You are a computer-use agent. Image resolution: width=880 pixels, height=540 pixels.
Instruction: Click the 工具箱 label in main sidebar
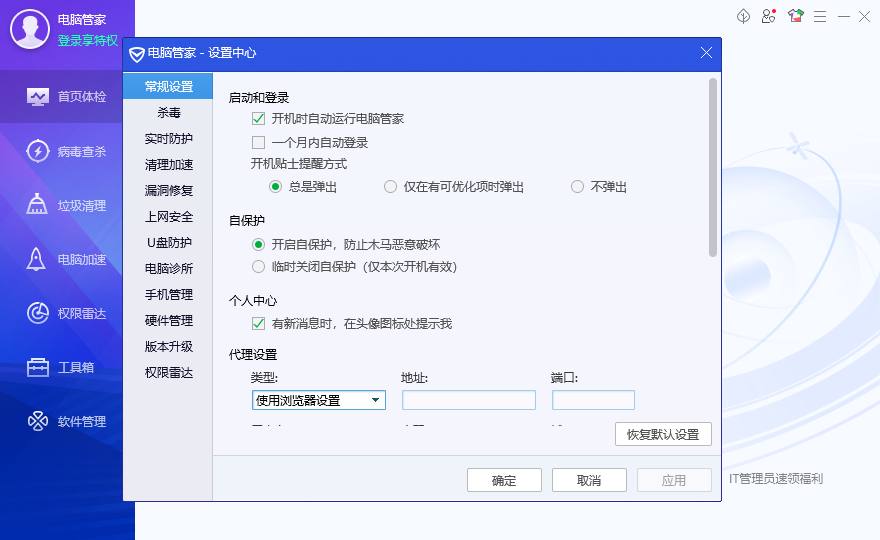point(76,368)
